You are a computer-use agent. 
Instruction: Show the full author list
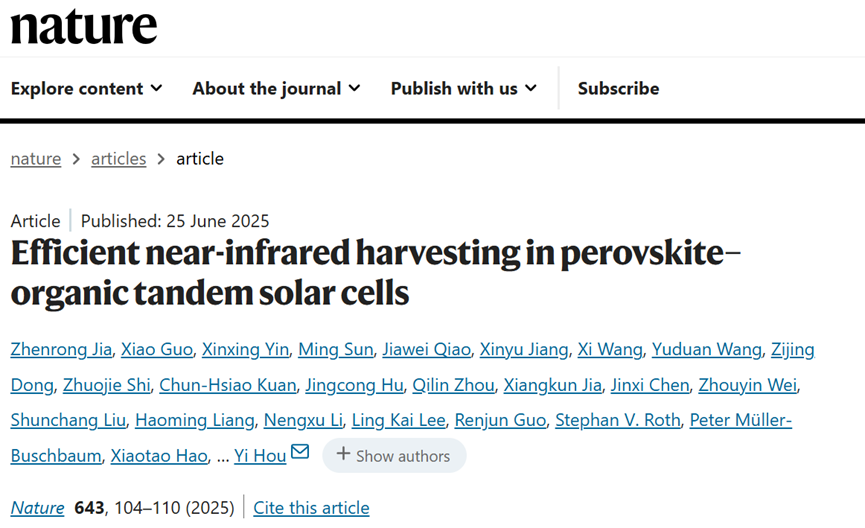[x=393, y=456]
